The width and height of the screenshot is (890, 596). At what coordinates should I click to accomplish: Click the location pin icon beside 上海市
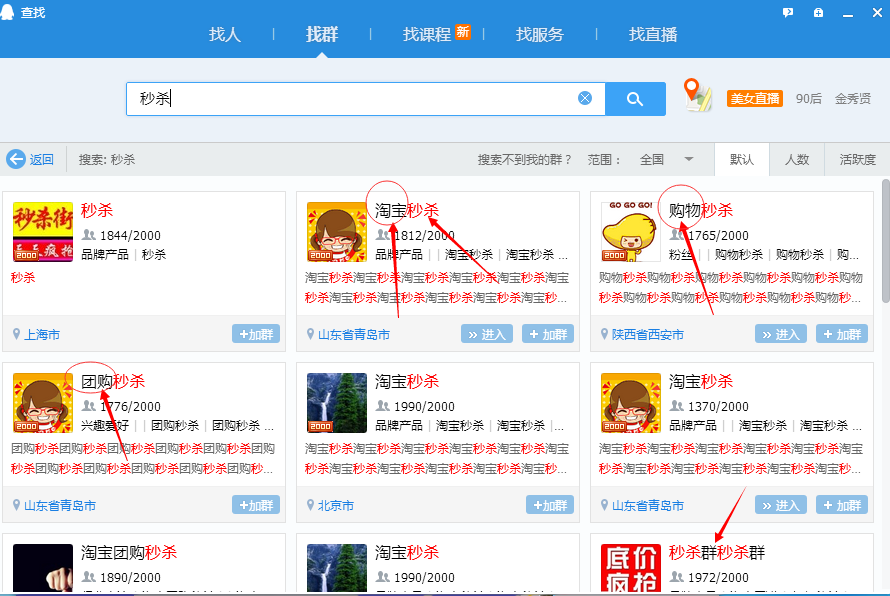16,334
